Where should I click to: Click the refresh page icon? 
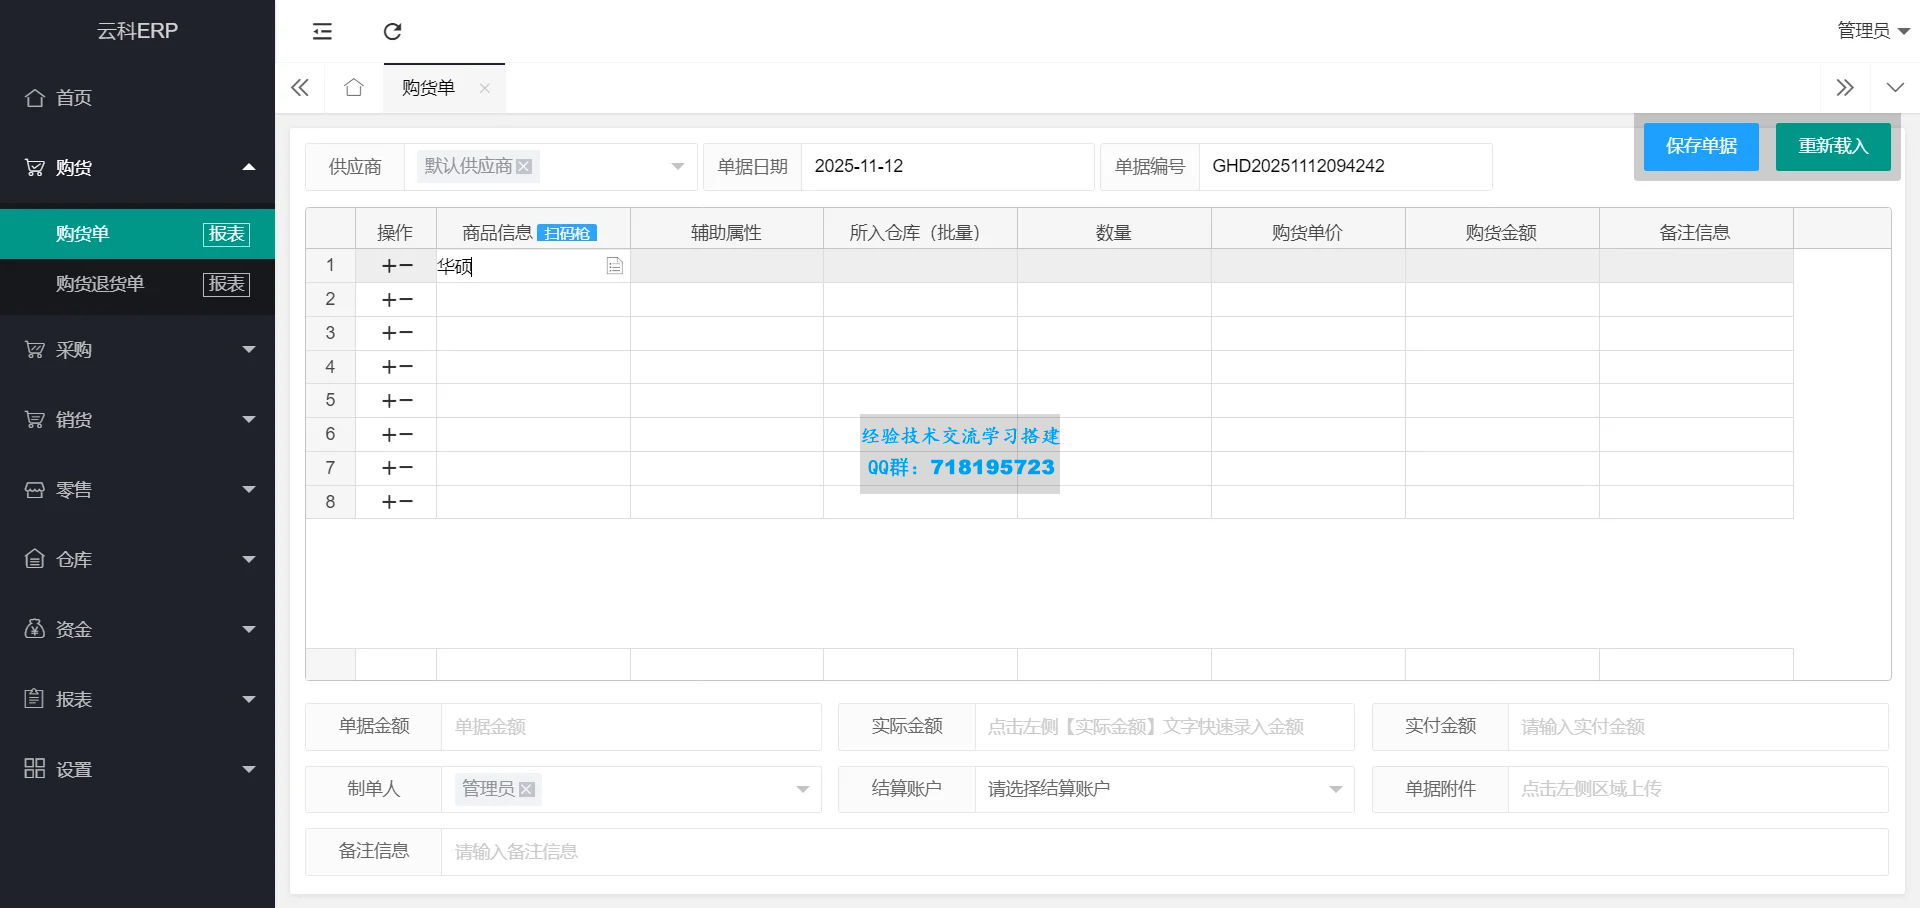click(392, 32)
